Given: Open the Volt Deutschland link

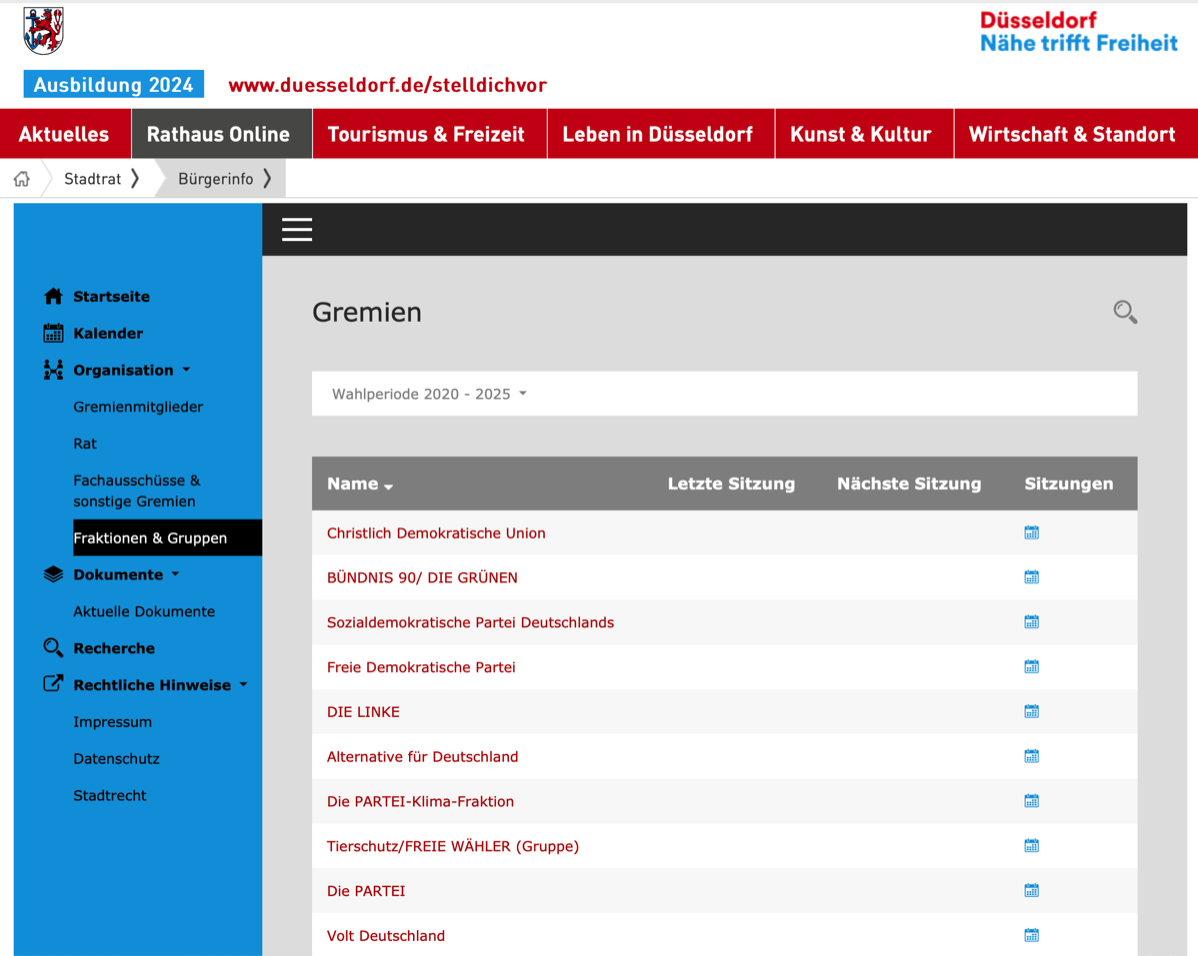Looking at the screenshot, I should click(x=386, y=935).
